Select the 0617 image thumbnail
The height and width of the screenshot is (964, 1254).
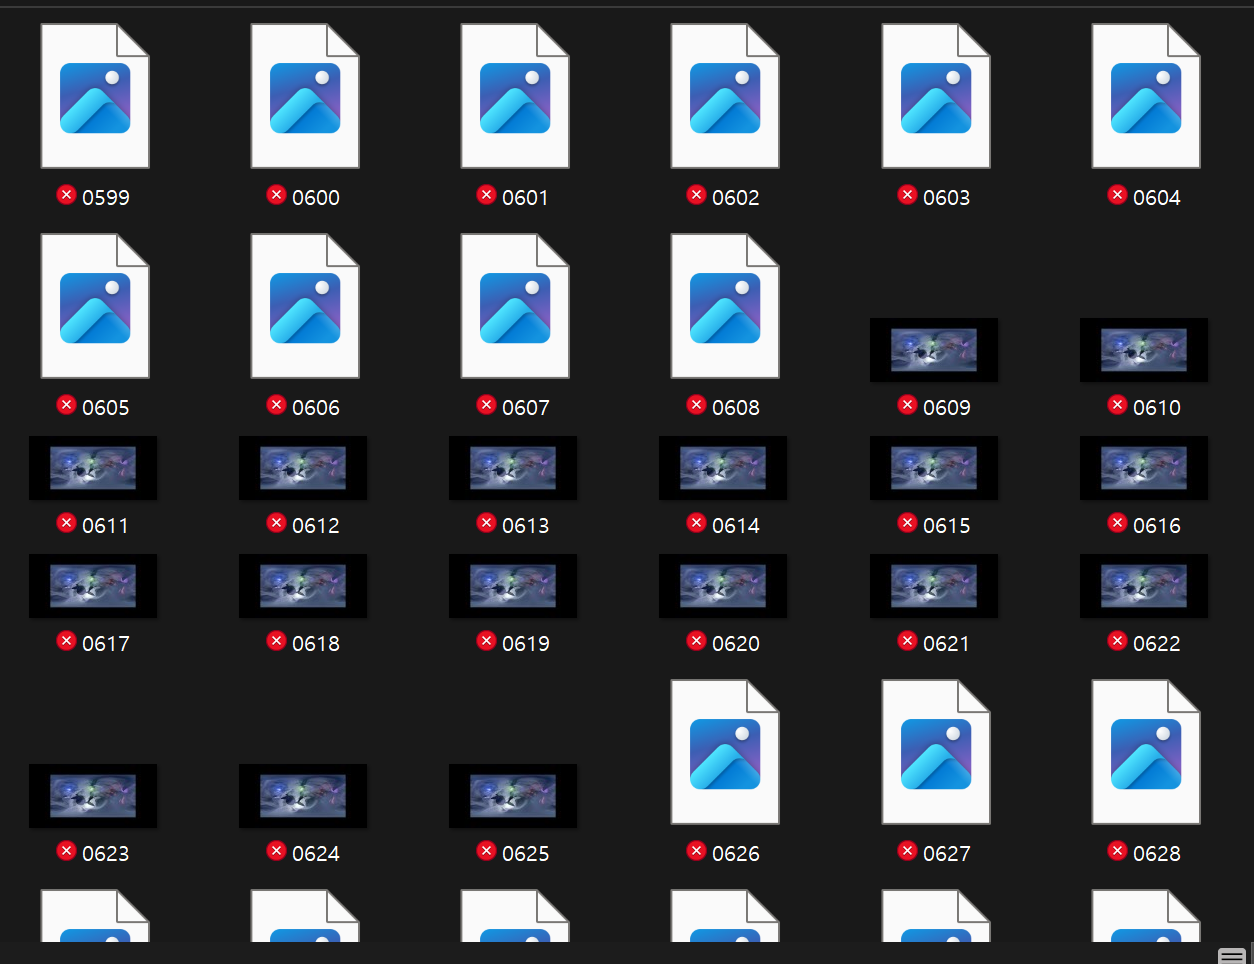click(93, 586)
